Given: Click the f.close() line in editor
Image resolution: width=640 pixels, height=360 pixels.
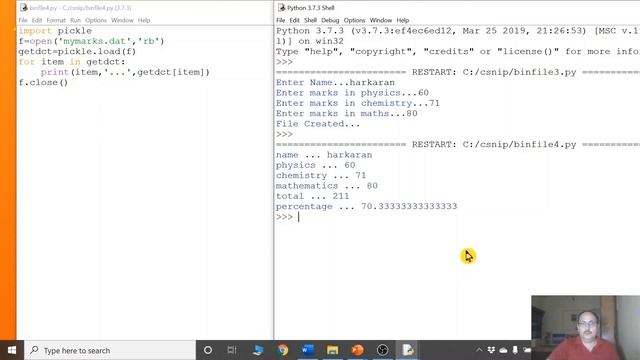Looking at the screenshot, I should point(43,82).
